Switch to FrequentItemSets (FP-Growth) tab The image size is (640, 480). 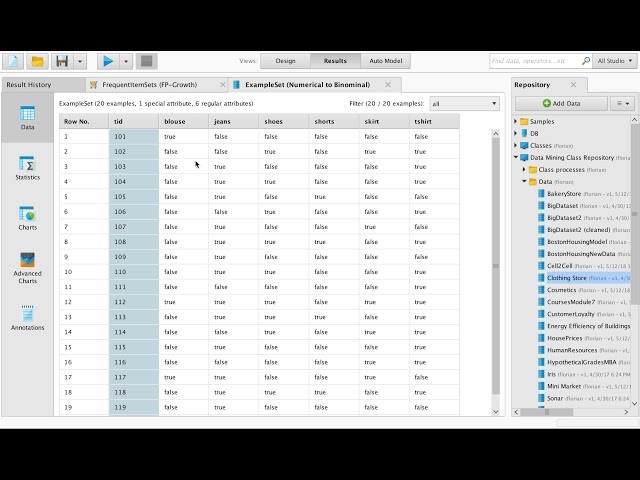pos(149,84)
